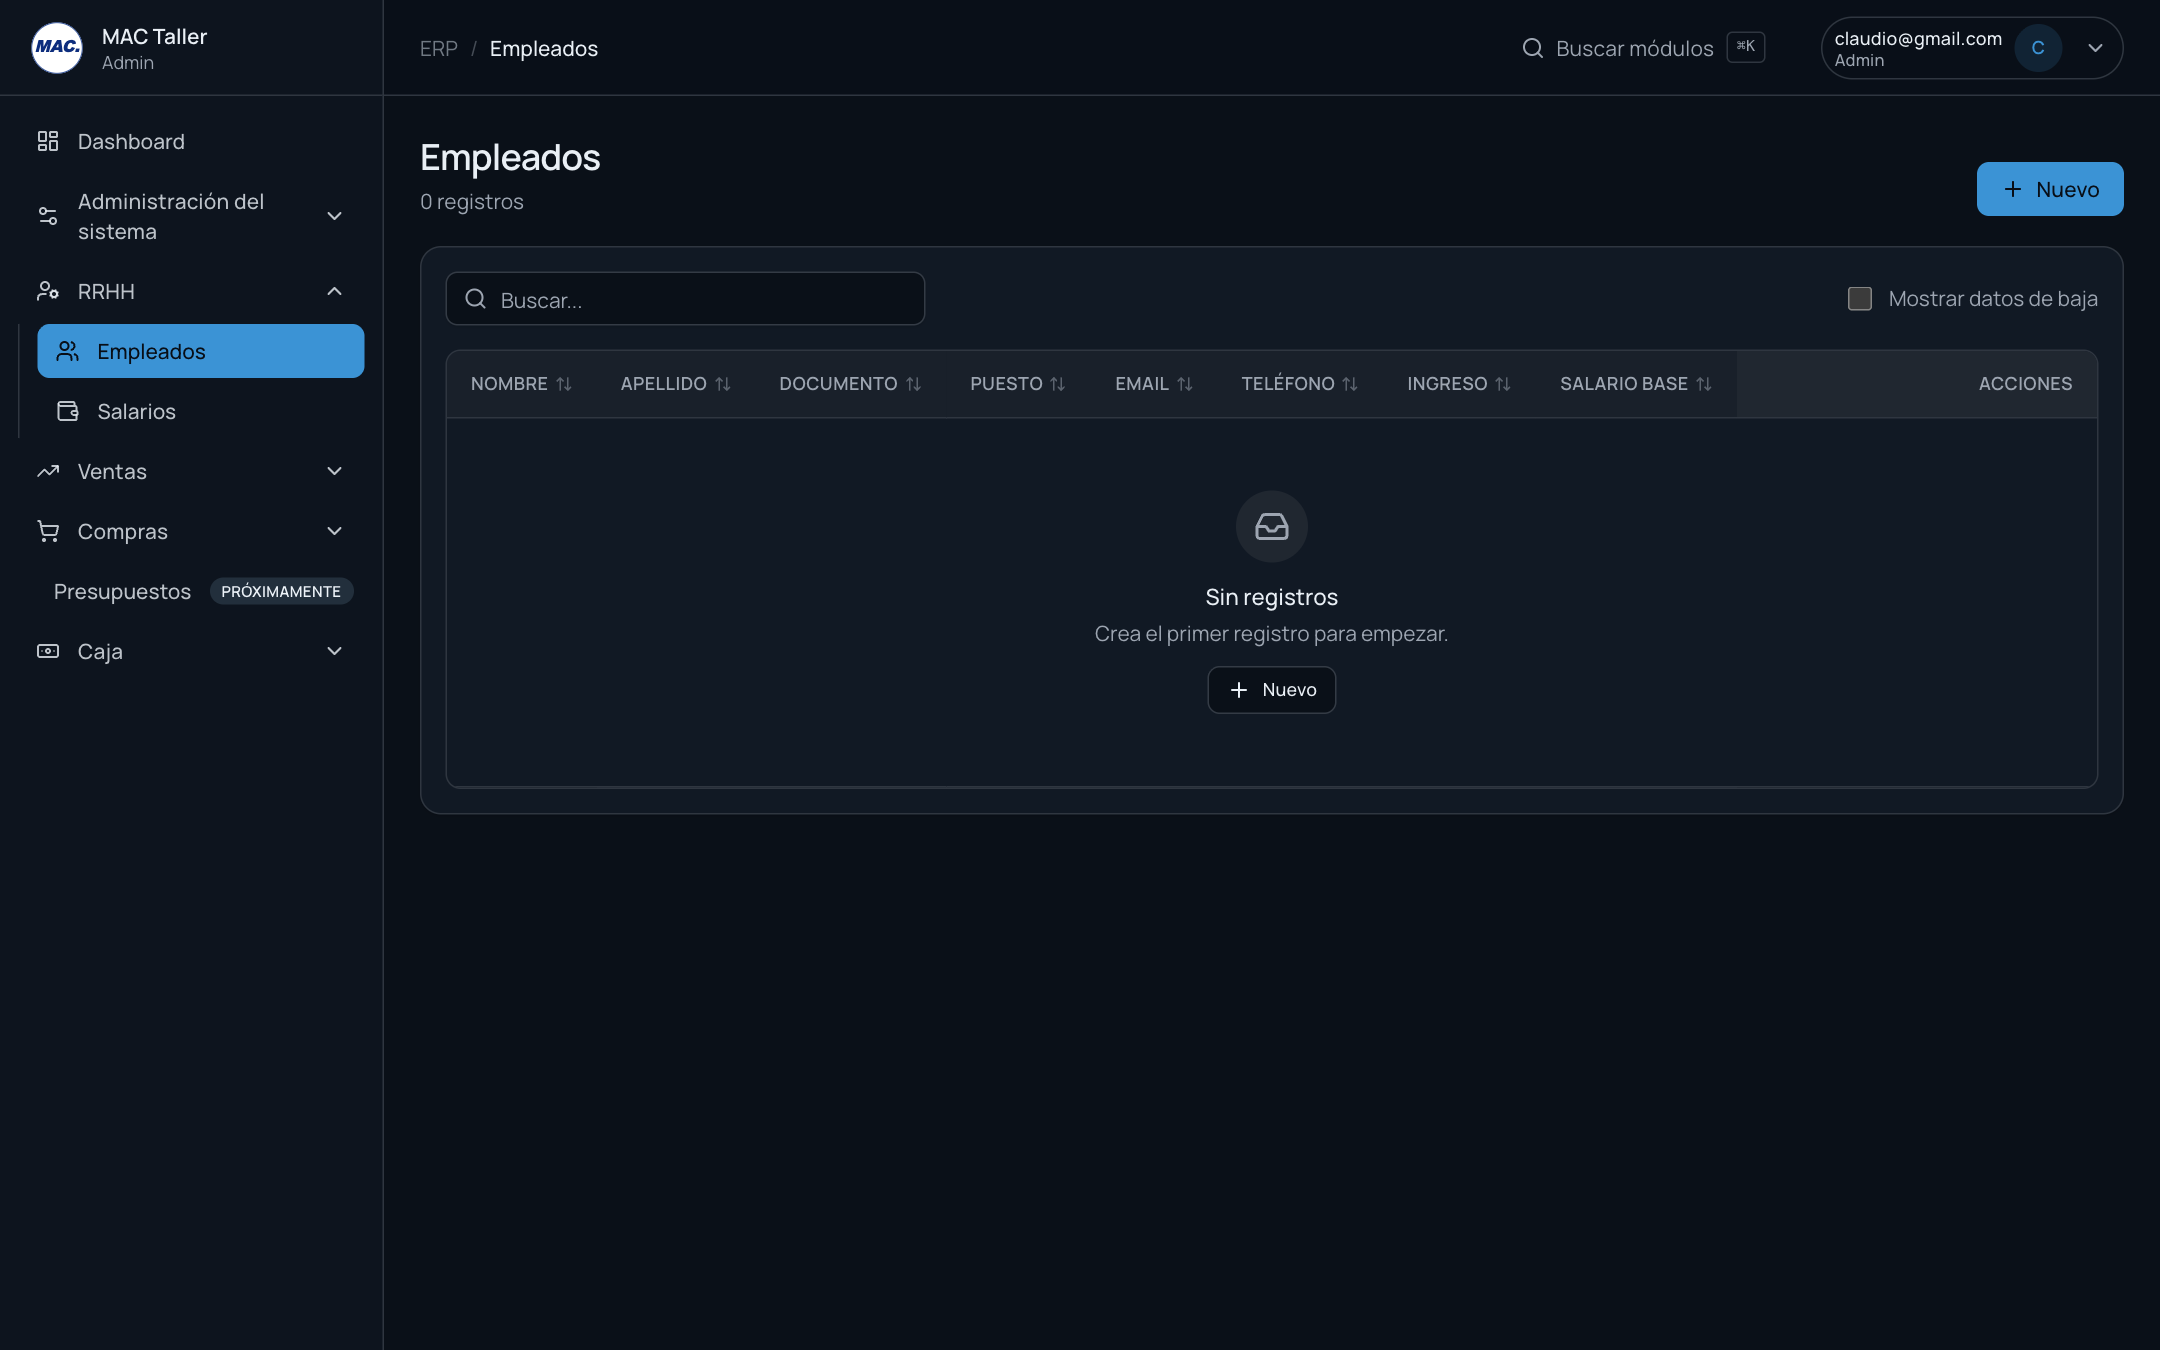2160x1350 pixels.
Task: Click the Administración del sistema settings icon
Action: point(48,216)
